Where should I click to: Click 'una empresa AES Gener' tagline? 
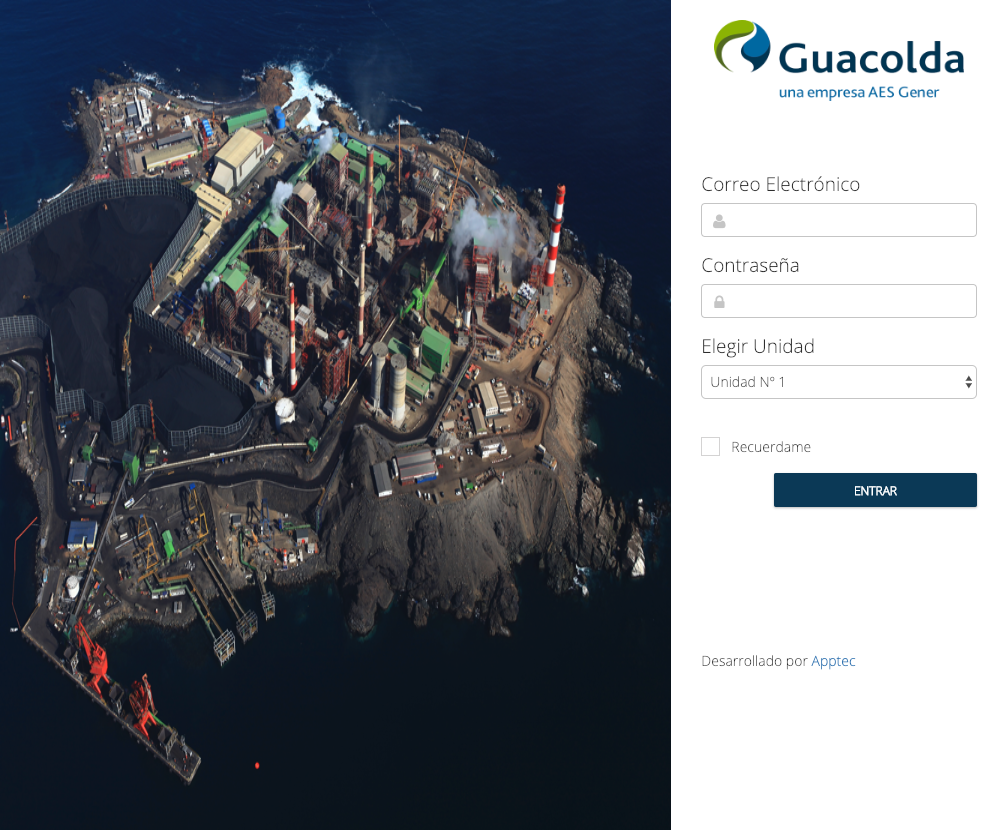[859, 93]
